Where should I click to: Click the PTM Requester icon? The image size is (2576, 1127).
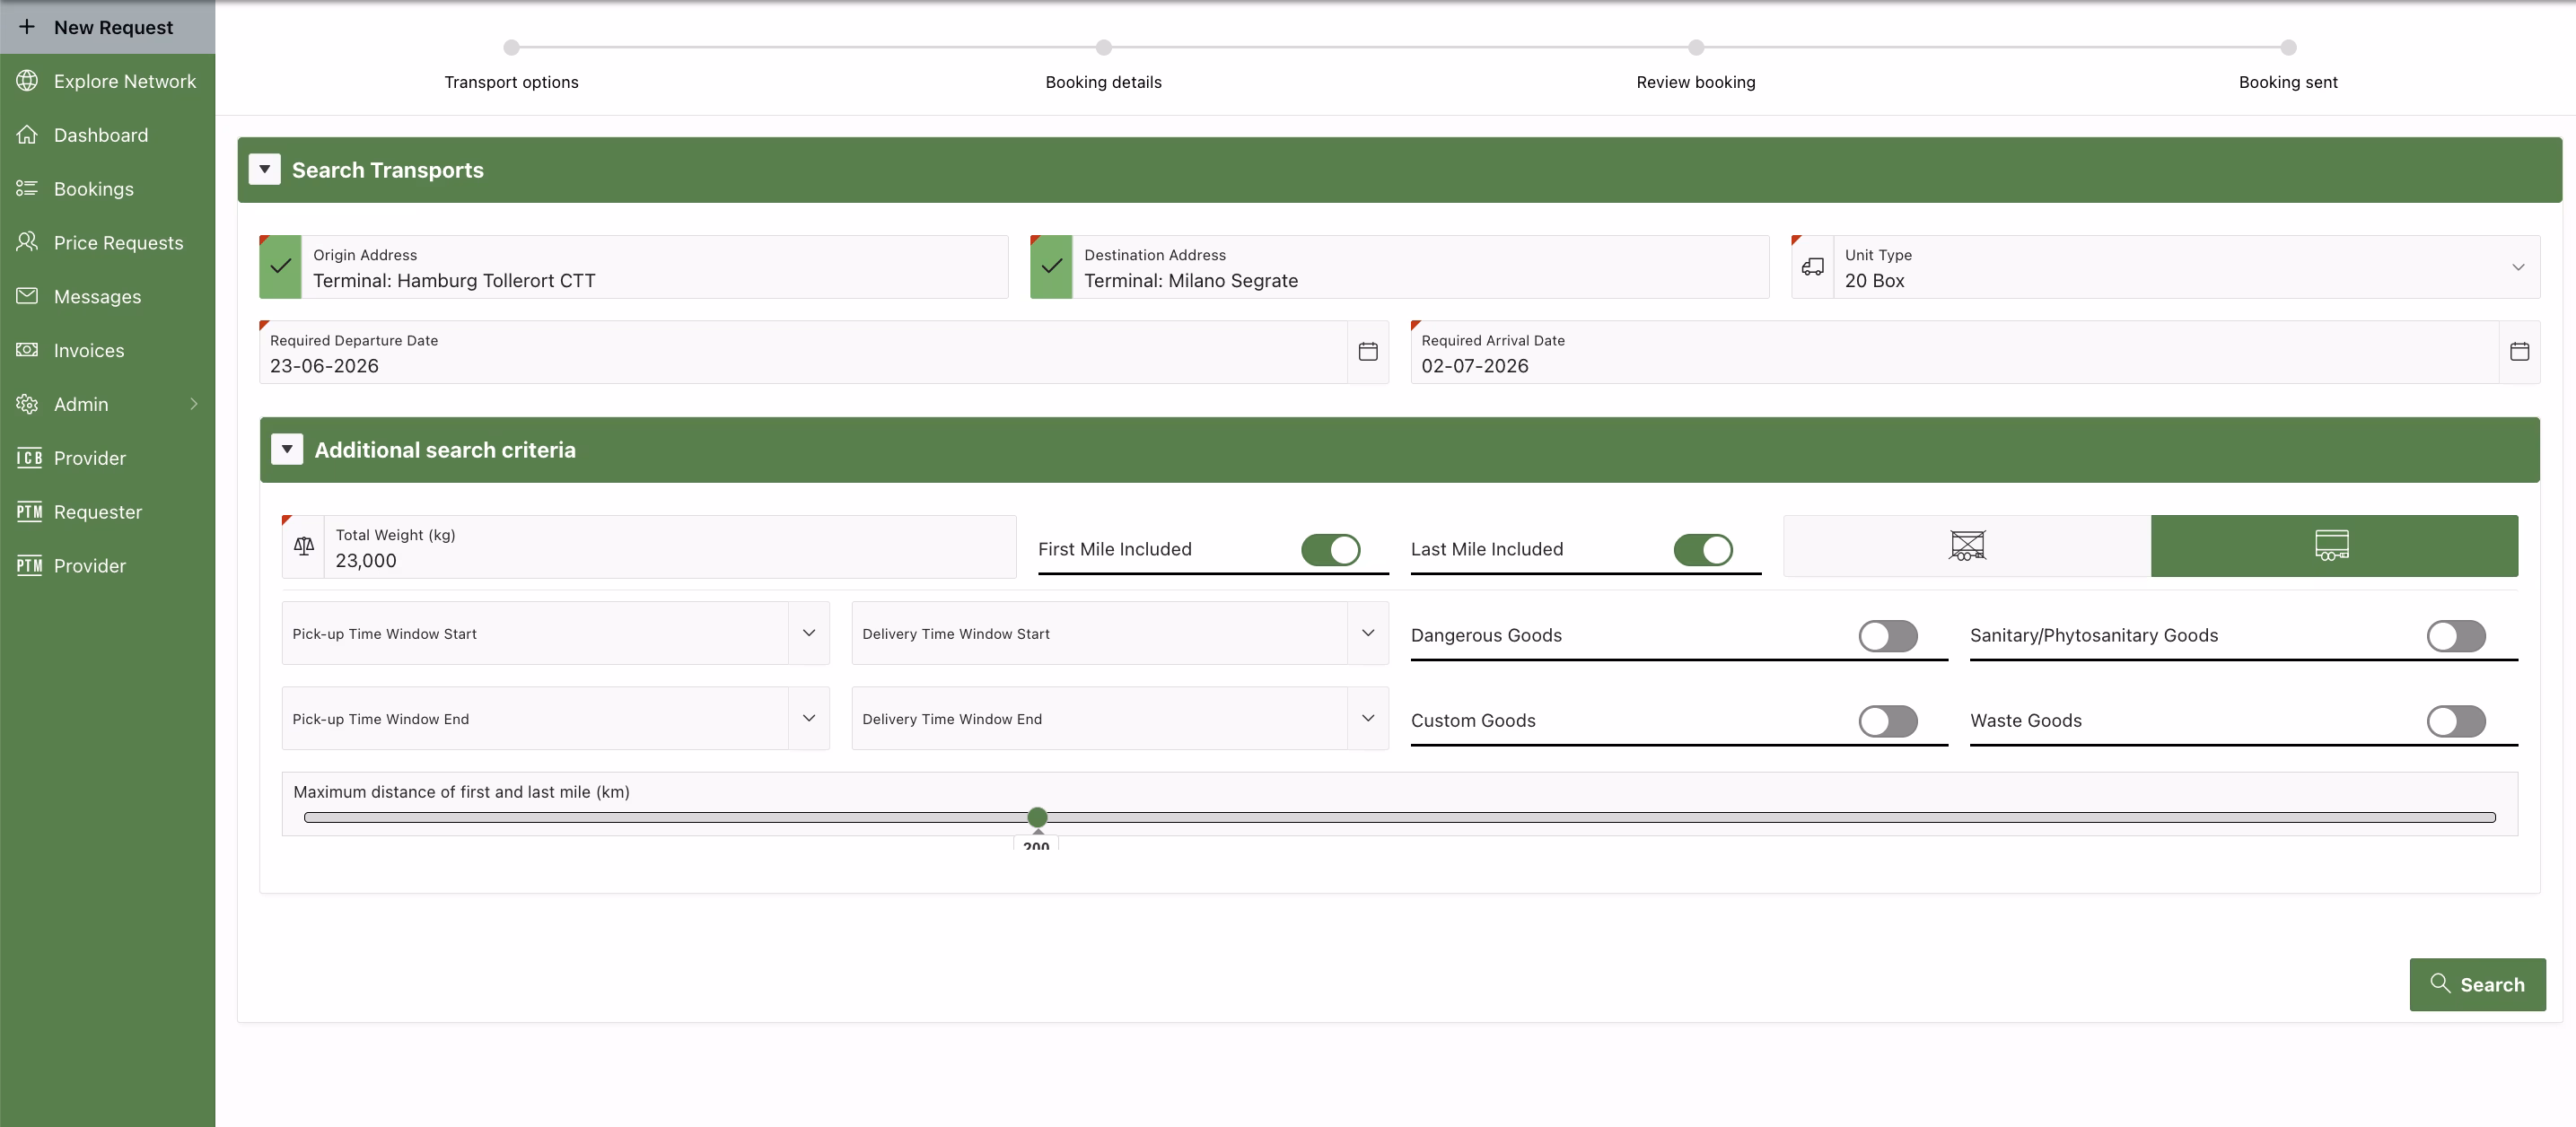point(29,512)
